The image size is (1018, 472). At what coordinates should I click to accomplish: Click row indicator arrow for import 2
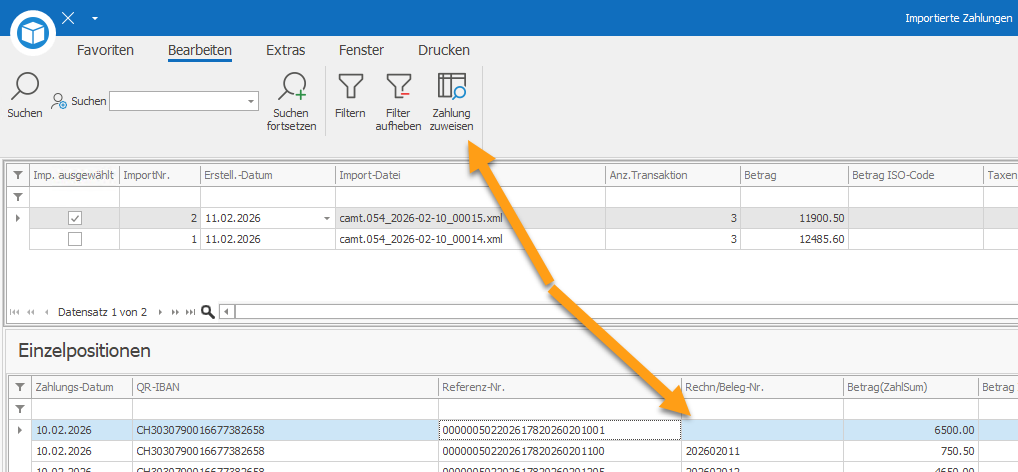coord(18,219)
